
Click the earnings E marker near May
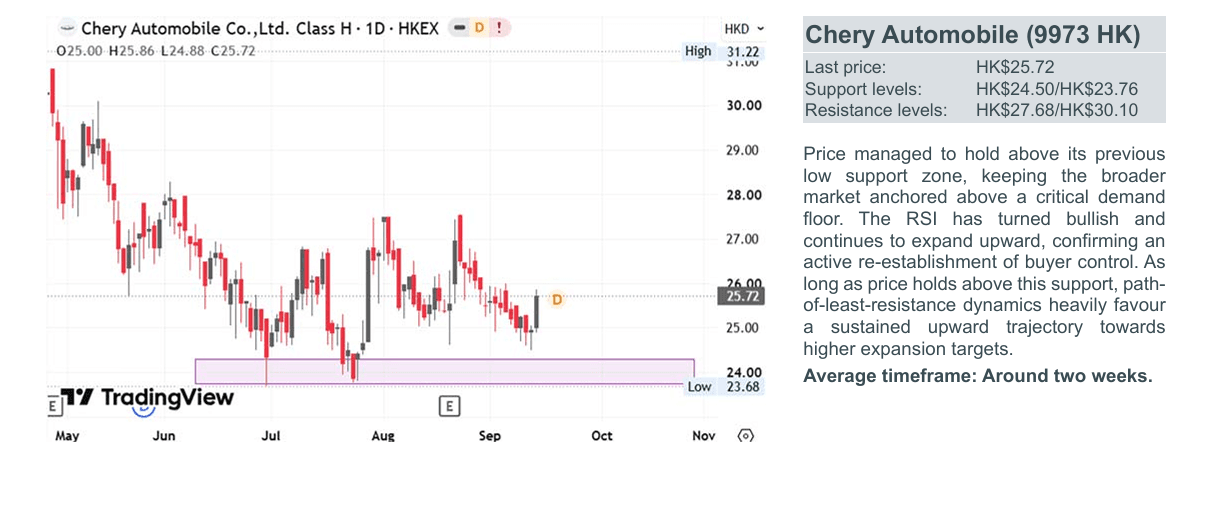coord(54,406)
